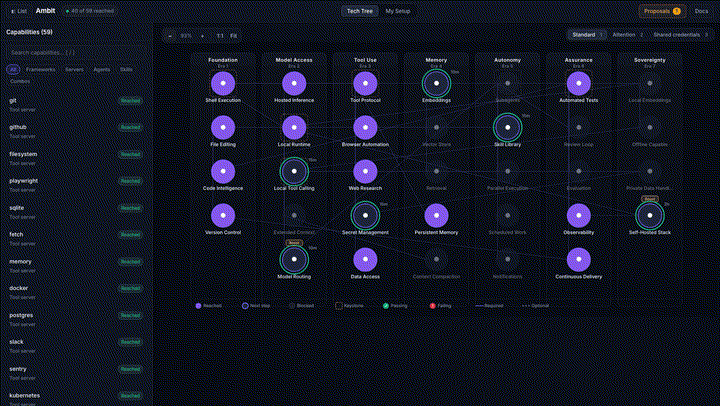Select the Browser Automation node
This screenshot has height=406, width=720.
click(x=365, y=127)
